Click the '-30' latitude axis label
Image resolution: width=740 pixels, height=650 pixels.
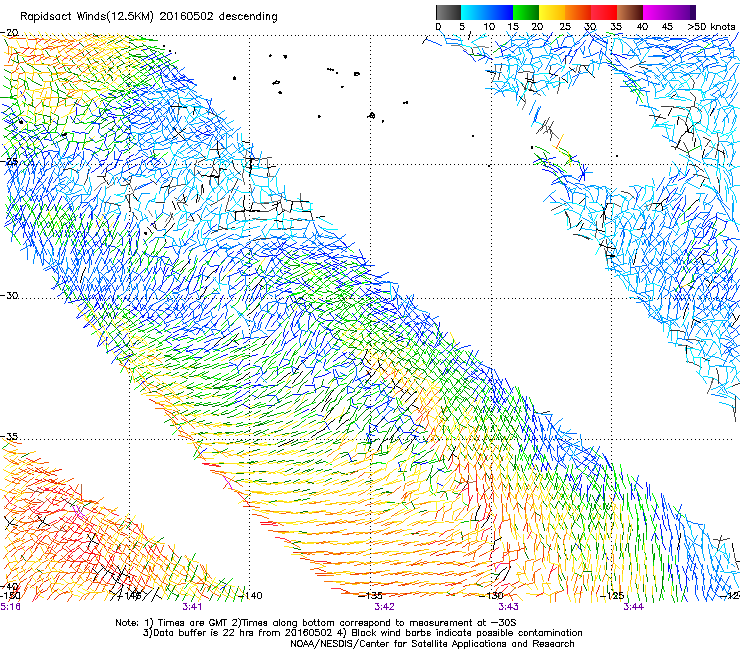tap(9, 295)
